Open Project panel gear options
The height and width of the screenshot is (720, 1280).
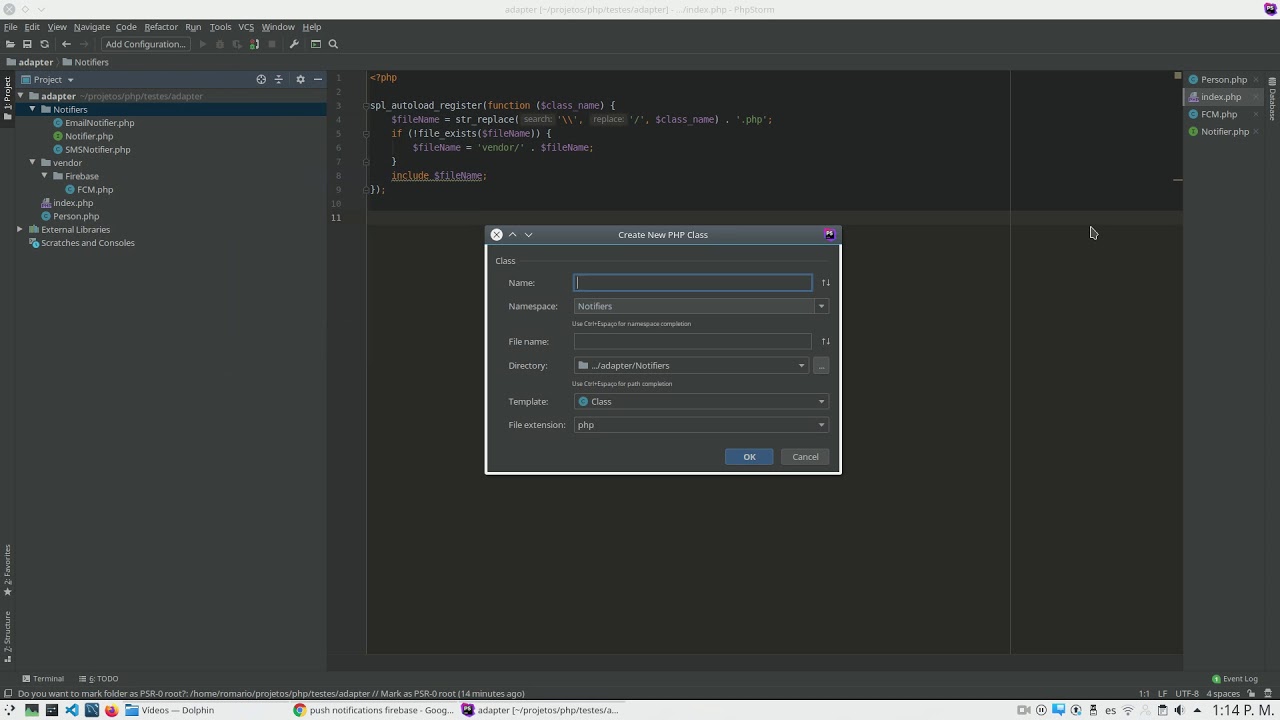[300, 79]
